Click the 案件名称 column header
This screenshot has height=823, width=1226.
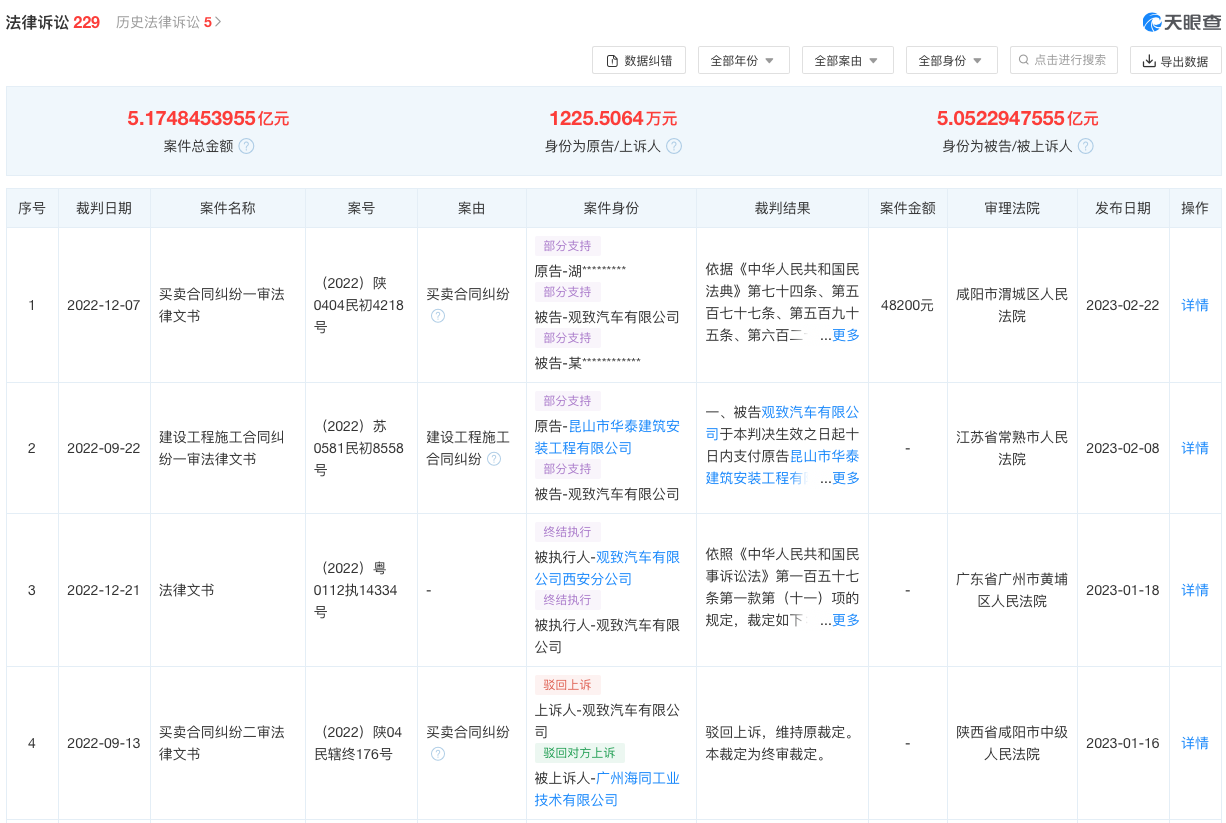coord(227,208)
